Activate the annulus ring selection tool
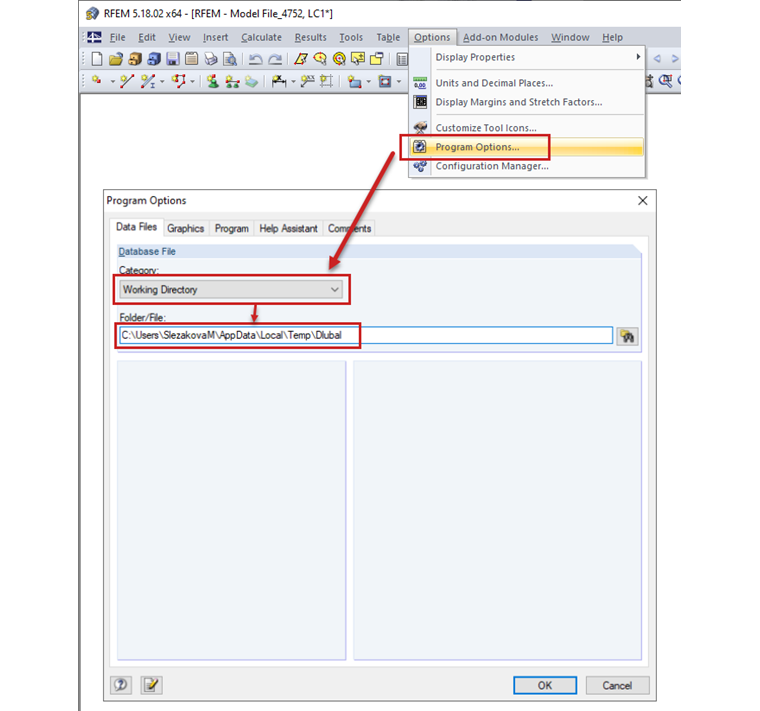The image size is (760, 711). [339, 59]
